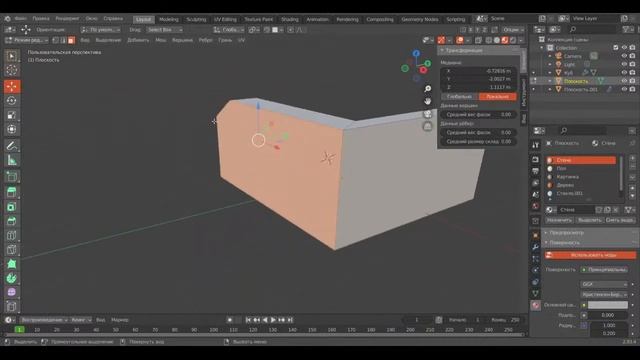640x360 pixels.
Task: Click the pan view hand icon
Action: tap(427, 101)
